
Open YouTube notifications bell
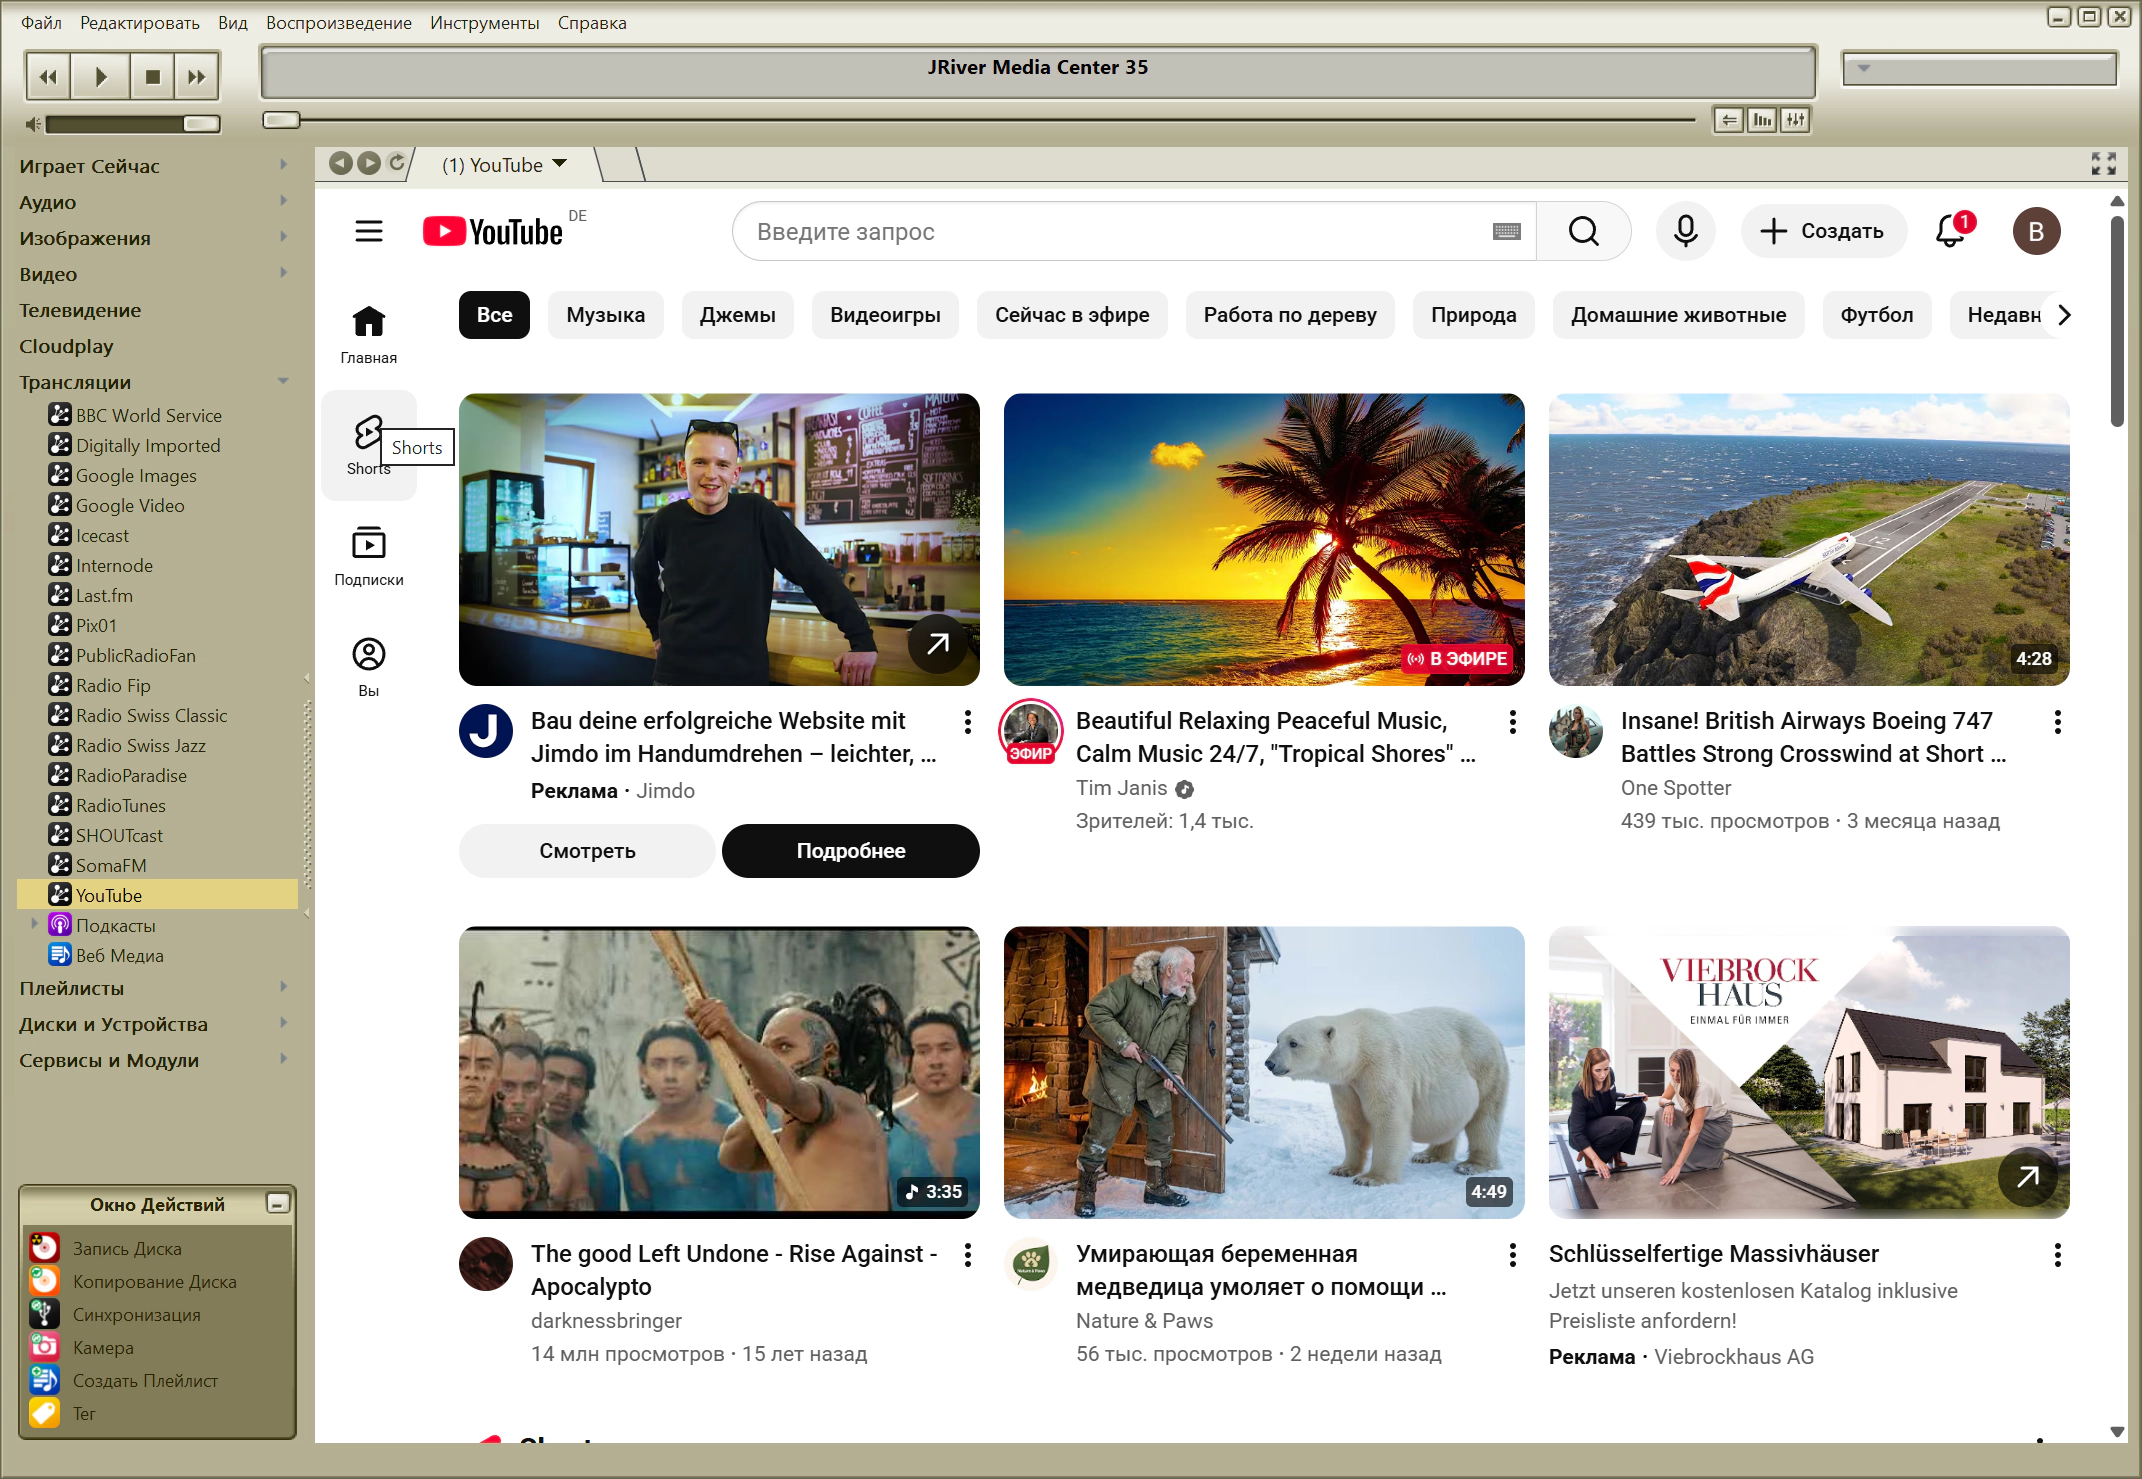[1950, 231]
